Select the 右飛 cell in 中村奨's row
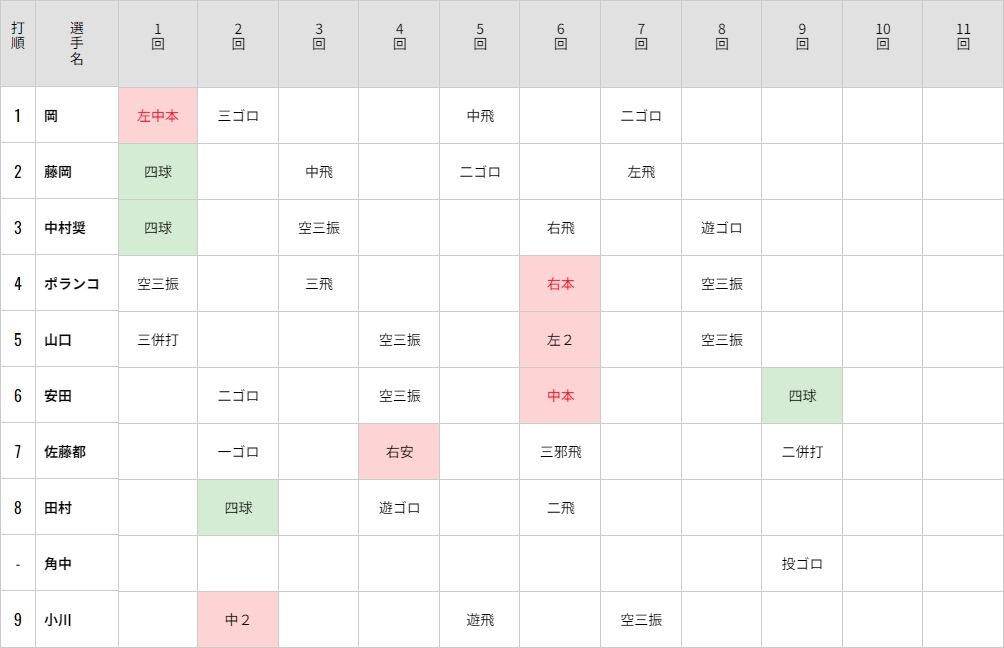Screen dimensions: 1004x648 coord(561,228)
